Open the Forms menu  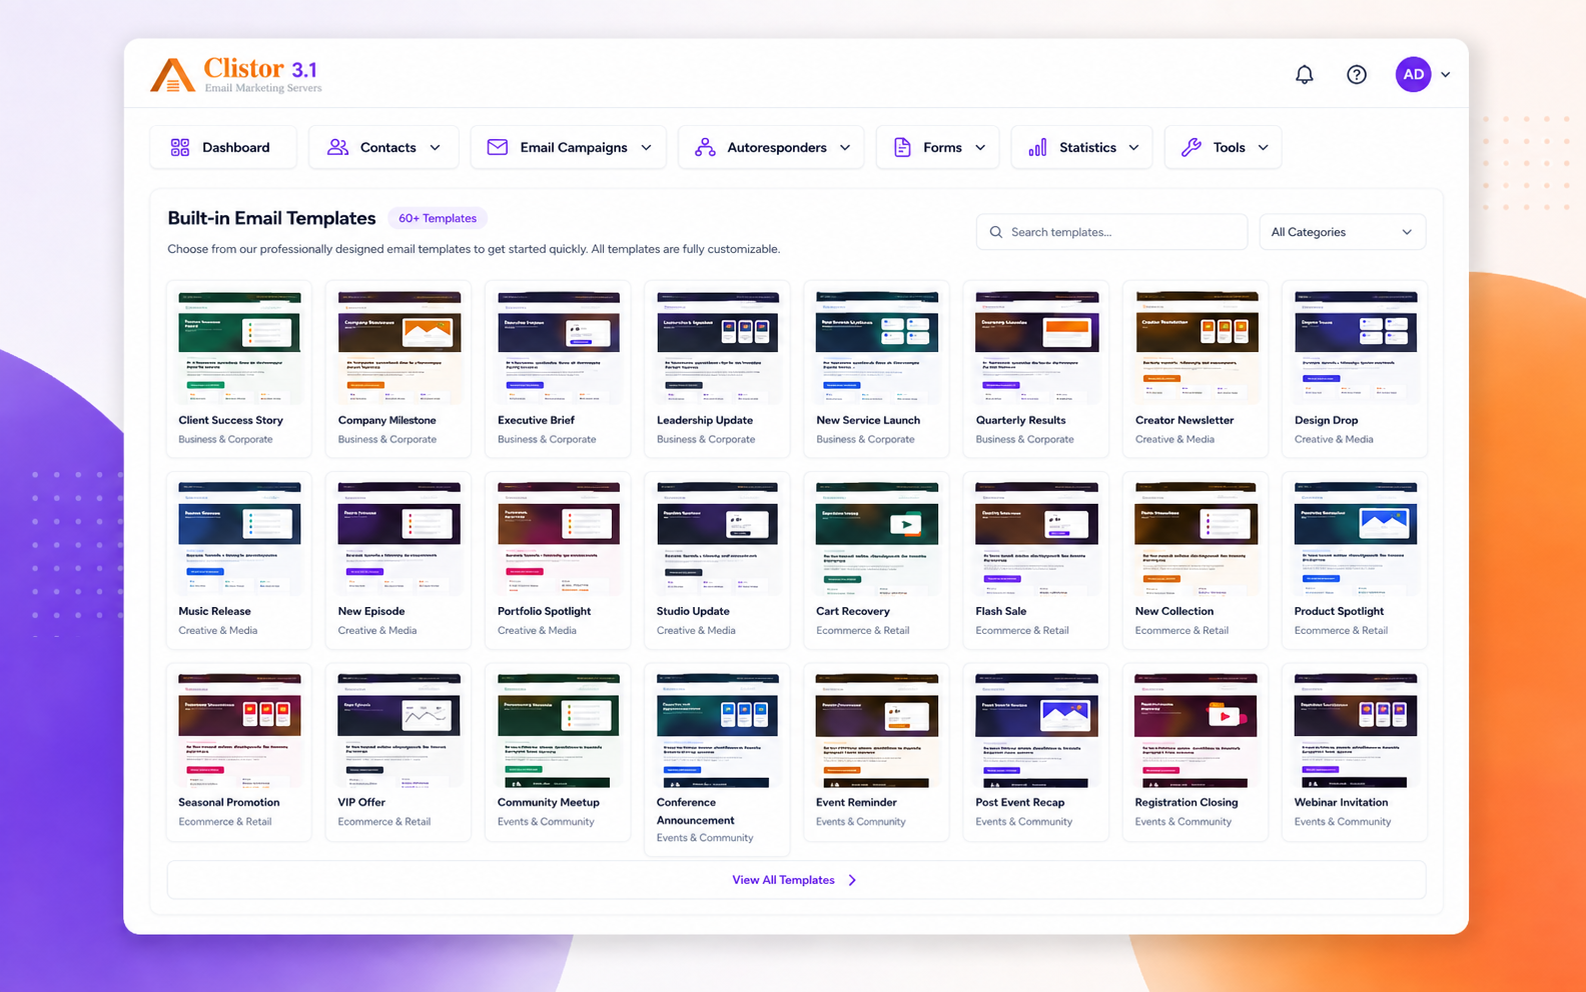[x=938, y=147]
